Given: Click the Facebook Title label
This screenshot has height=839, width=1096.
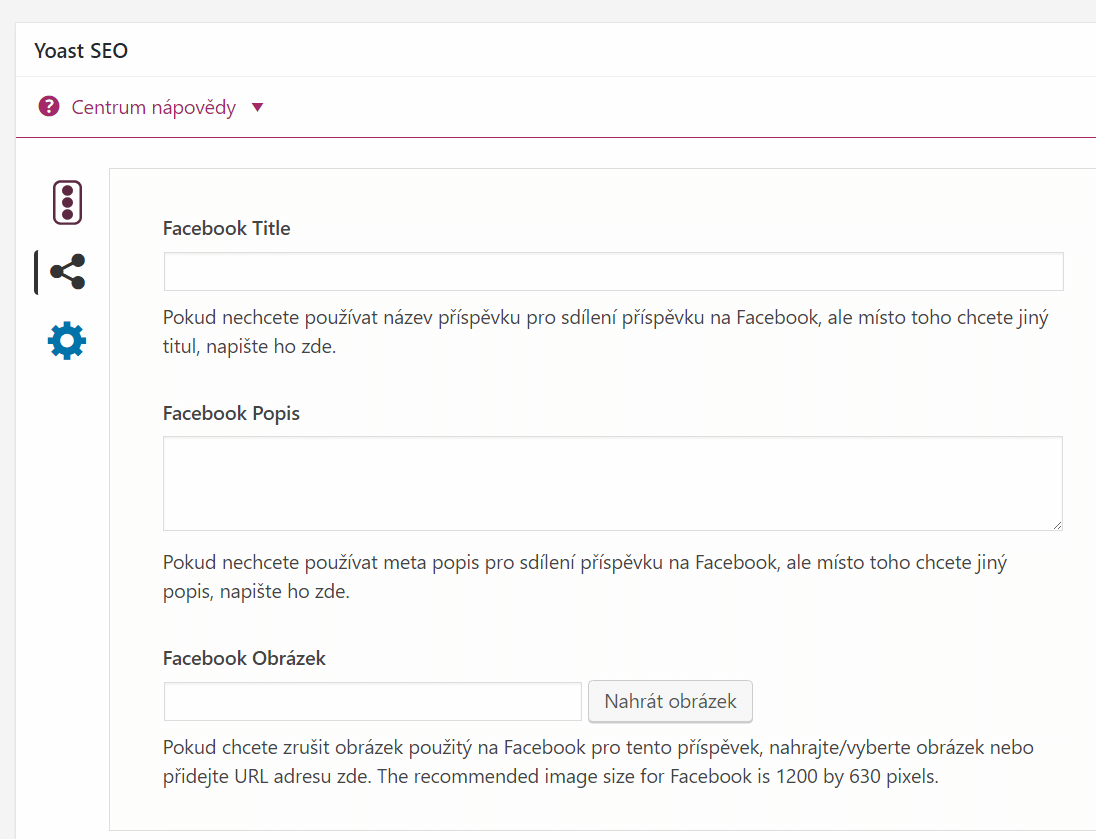Looking at the screenshot, I should coord(226,228).
